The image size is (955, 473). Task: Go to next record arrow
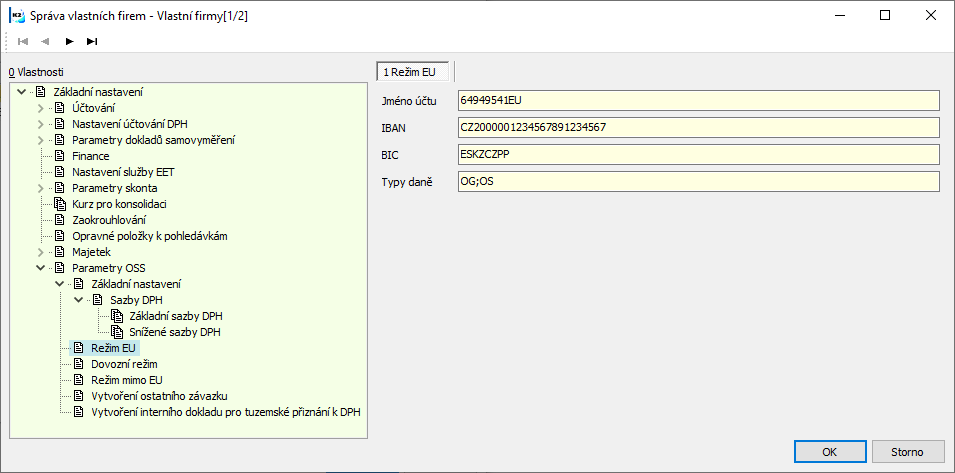[x=69, y=41]
